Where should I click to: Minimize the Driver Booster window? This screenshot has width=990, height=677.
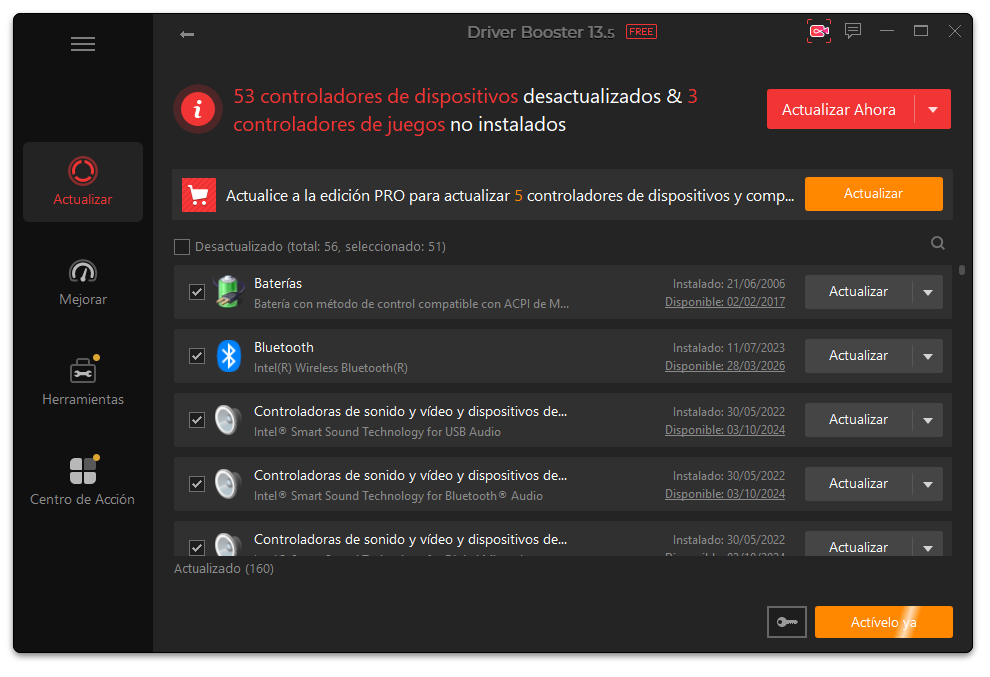887,31
